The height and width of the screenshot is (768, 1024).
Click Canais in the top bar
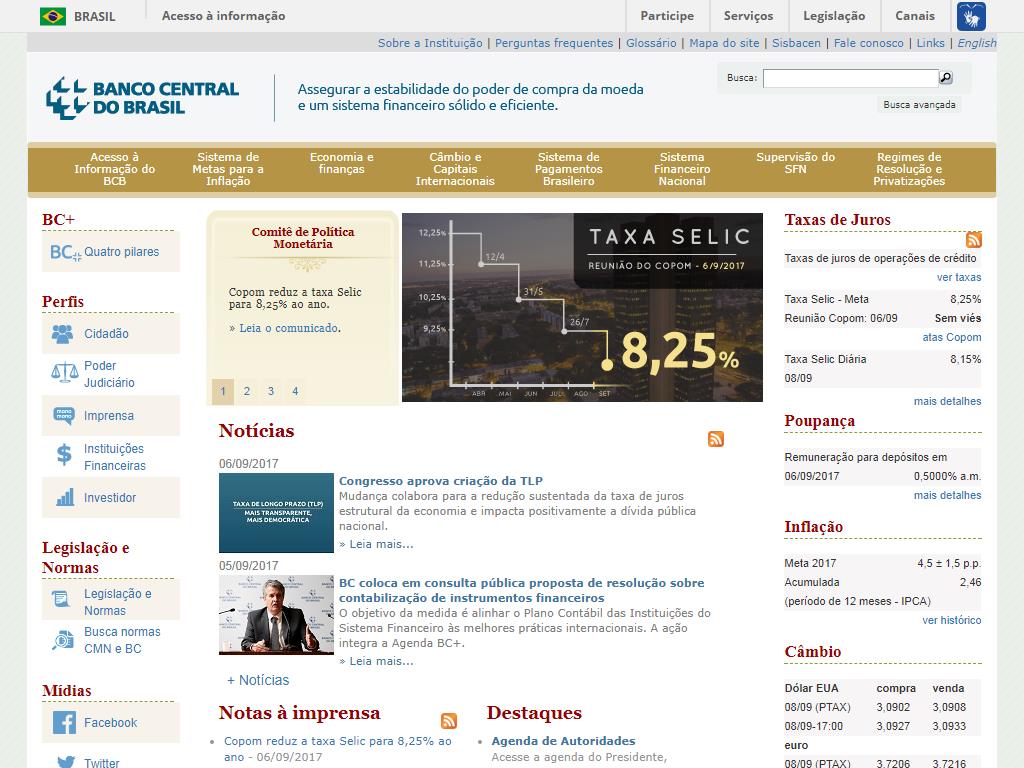(915, 16)
